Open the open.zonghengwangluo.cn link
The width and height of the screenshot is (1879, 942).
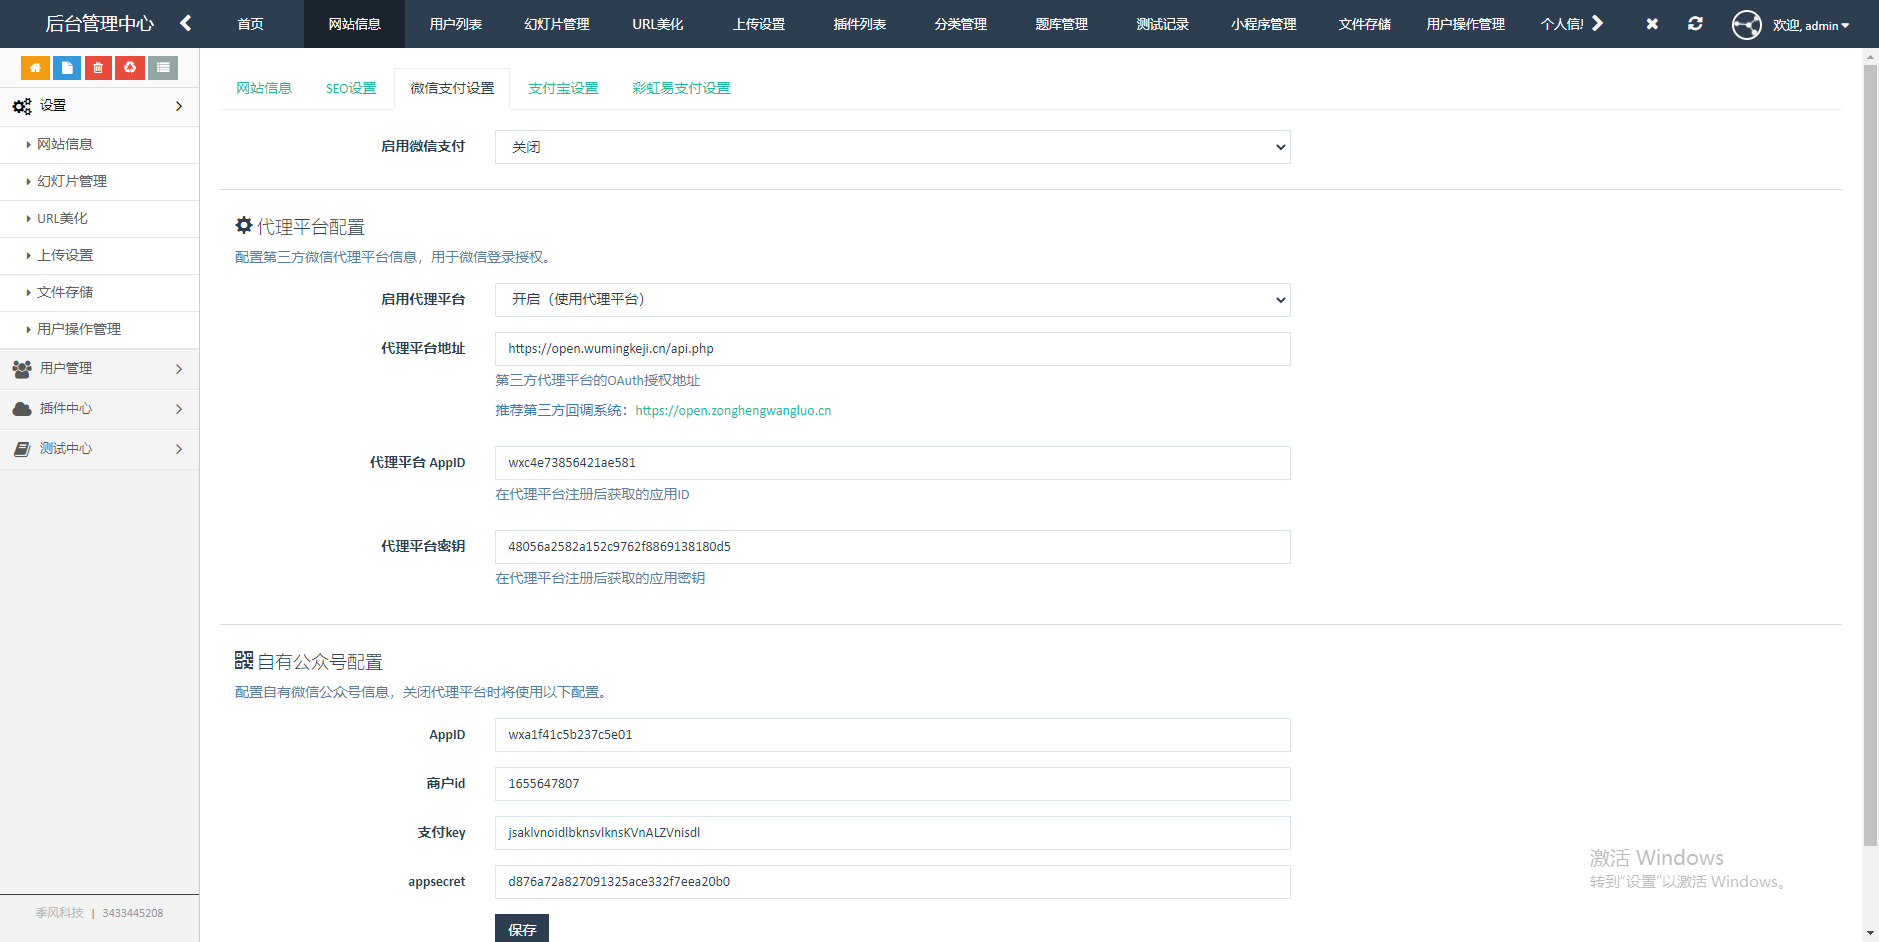[733, 411]
